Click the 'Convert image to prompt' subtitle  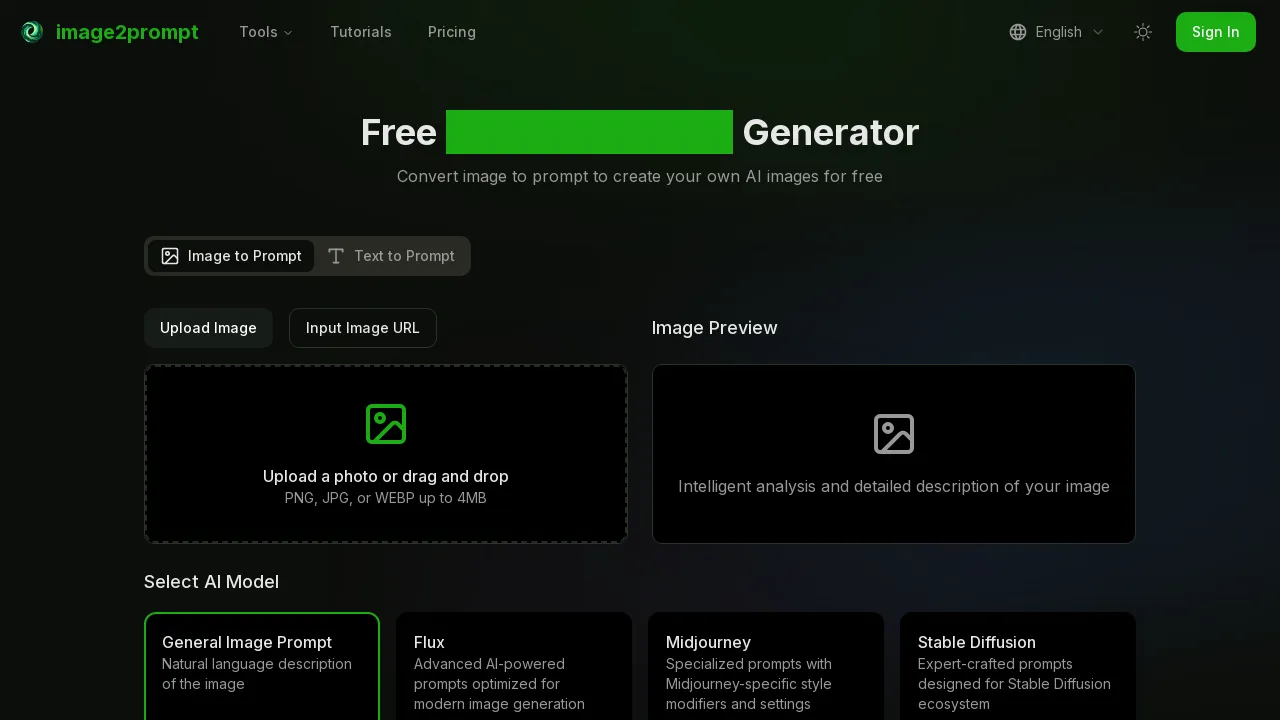point(640,177)
